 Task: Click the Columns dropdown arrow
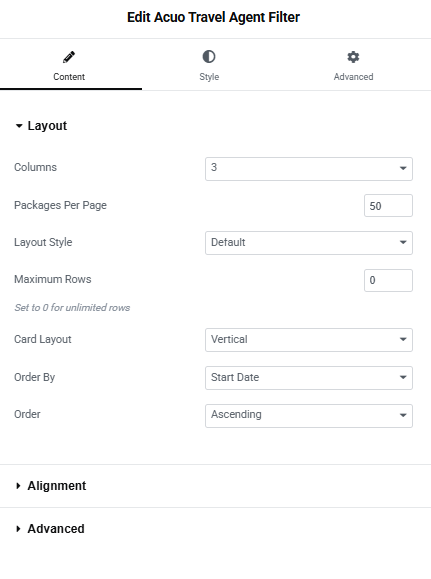(x=403, y=168)
